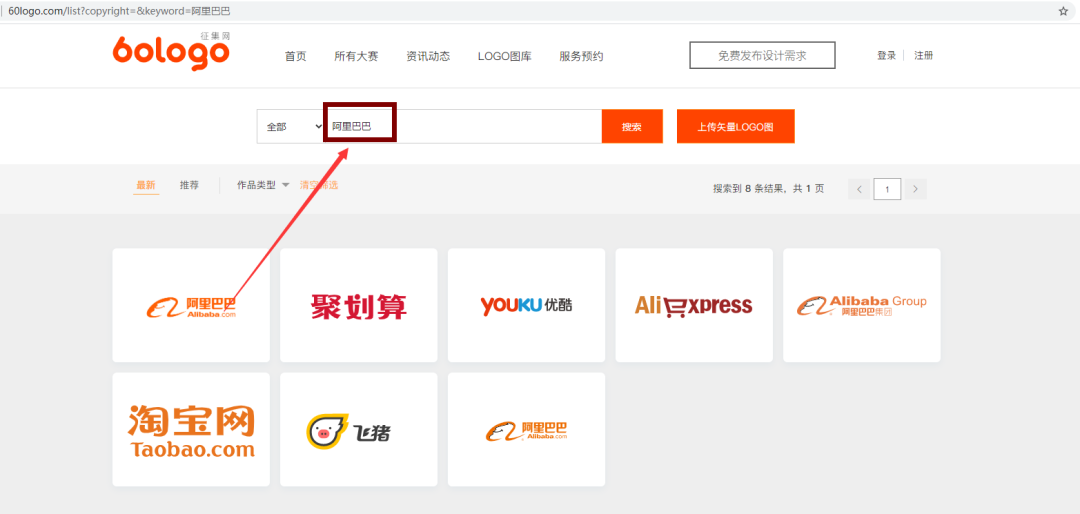Screen dimensions: 1080x514
Task: Open LOGO图库 navigation item
Action: tap(505, 56)
